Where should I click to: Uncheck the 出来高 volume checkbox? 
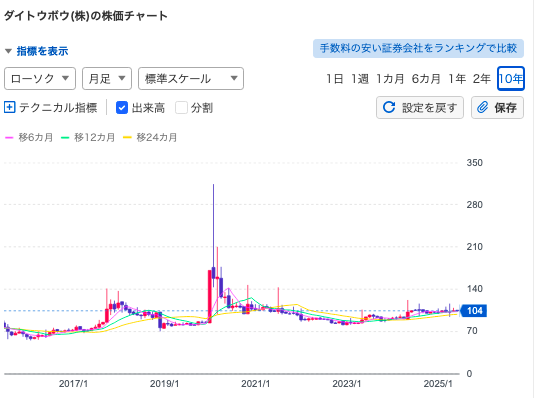point(122,108)
